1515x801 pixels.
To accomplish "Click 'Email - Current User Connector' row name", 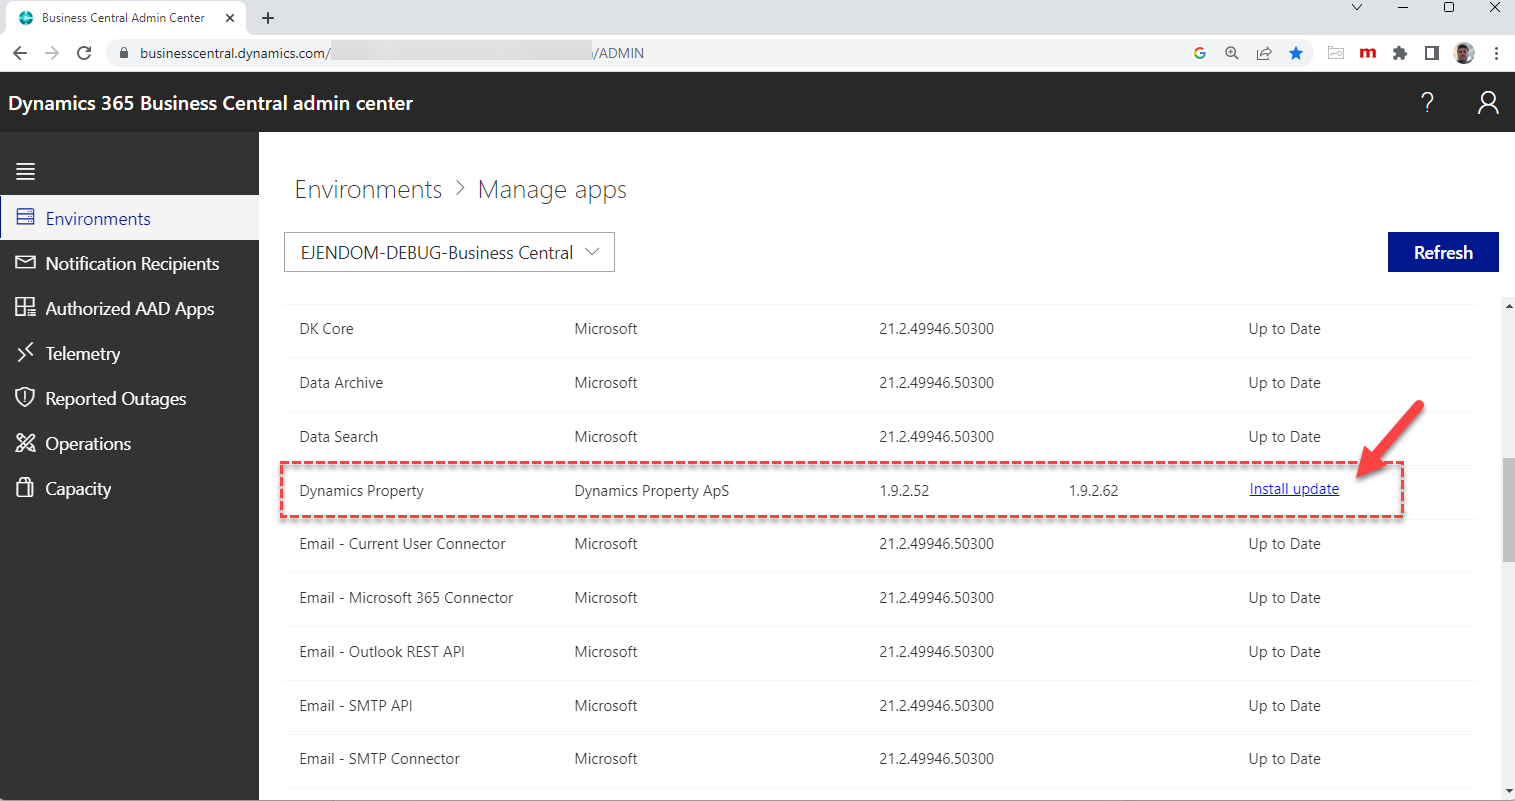I will click(x=402, y=544).
